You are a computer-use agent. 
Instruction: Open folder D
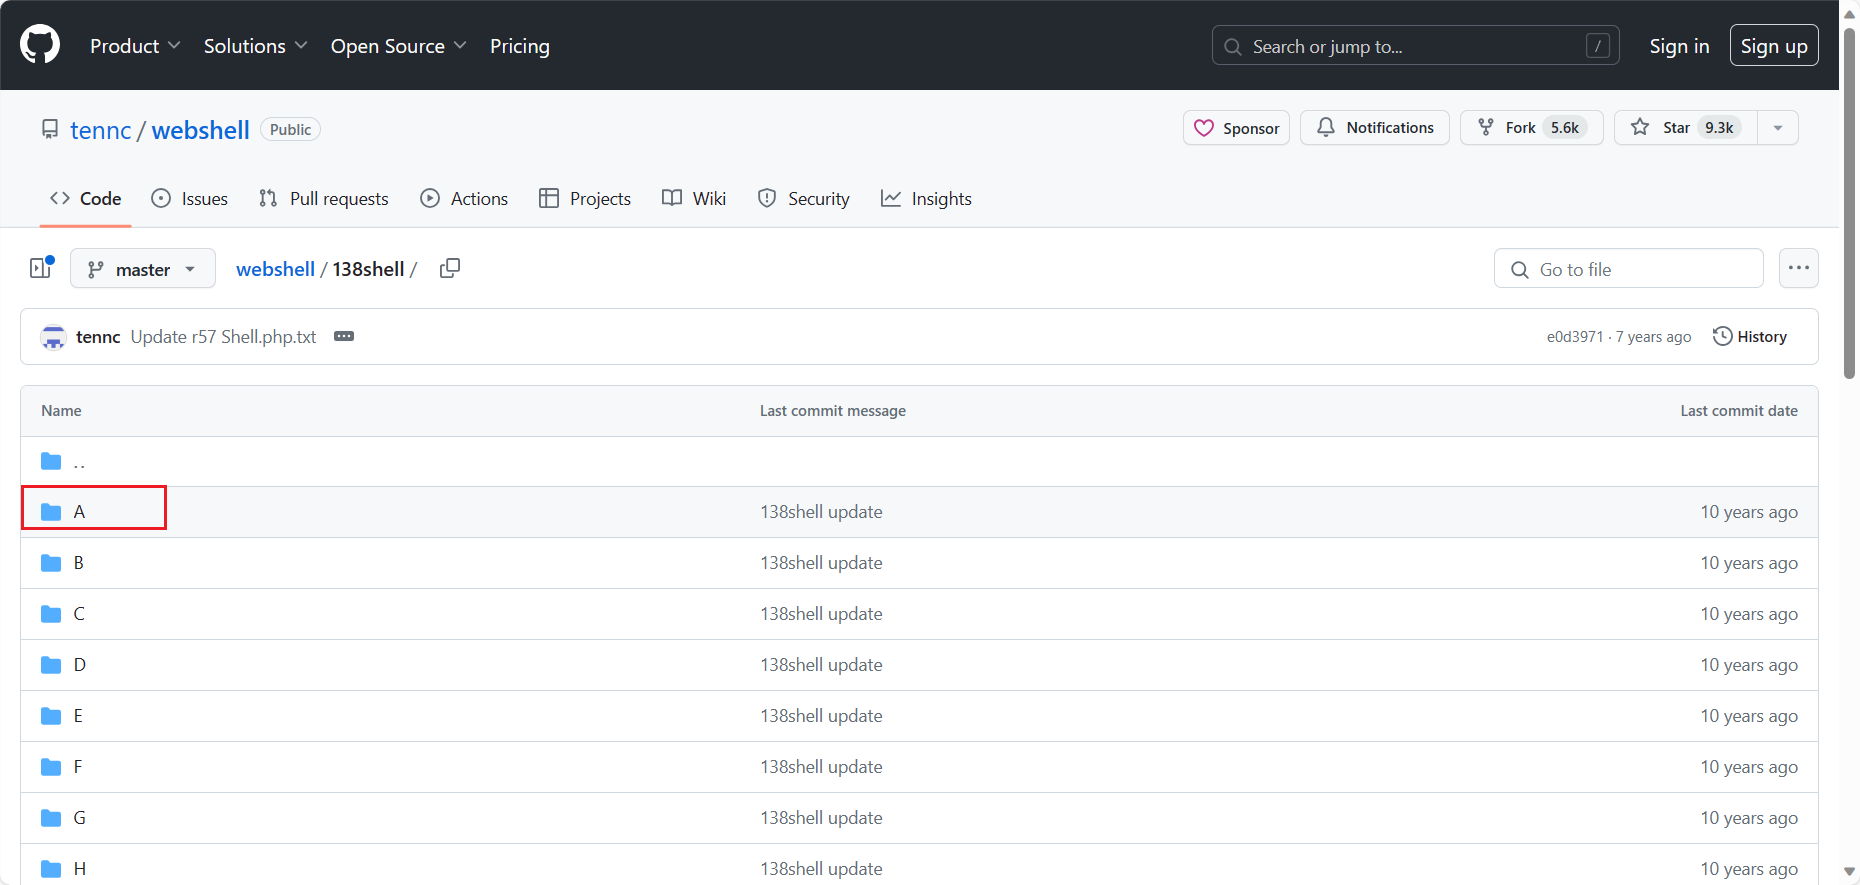click(80, 665)
